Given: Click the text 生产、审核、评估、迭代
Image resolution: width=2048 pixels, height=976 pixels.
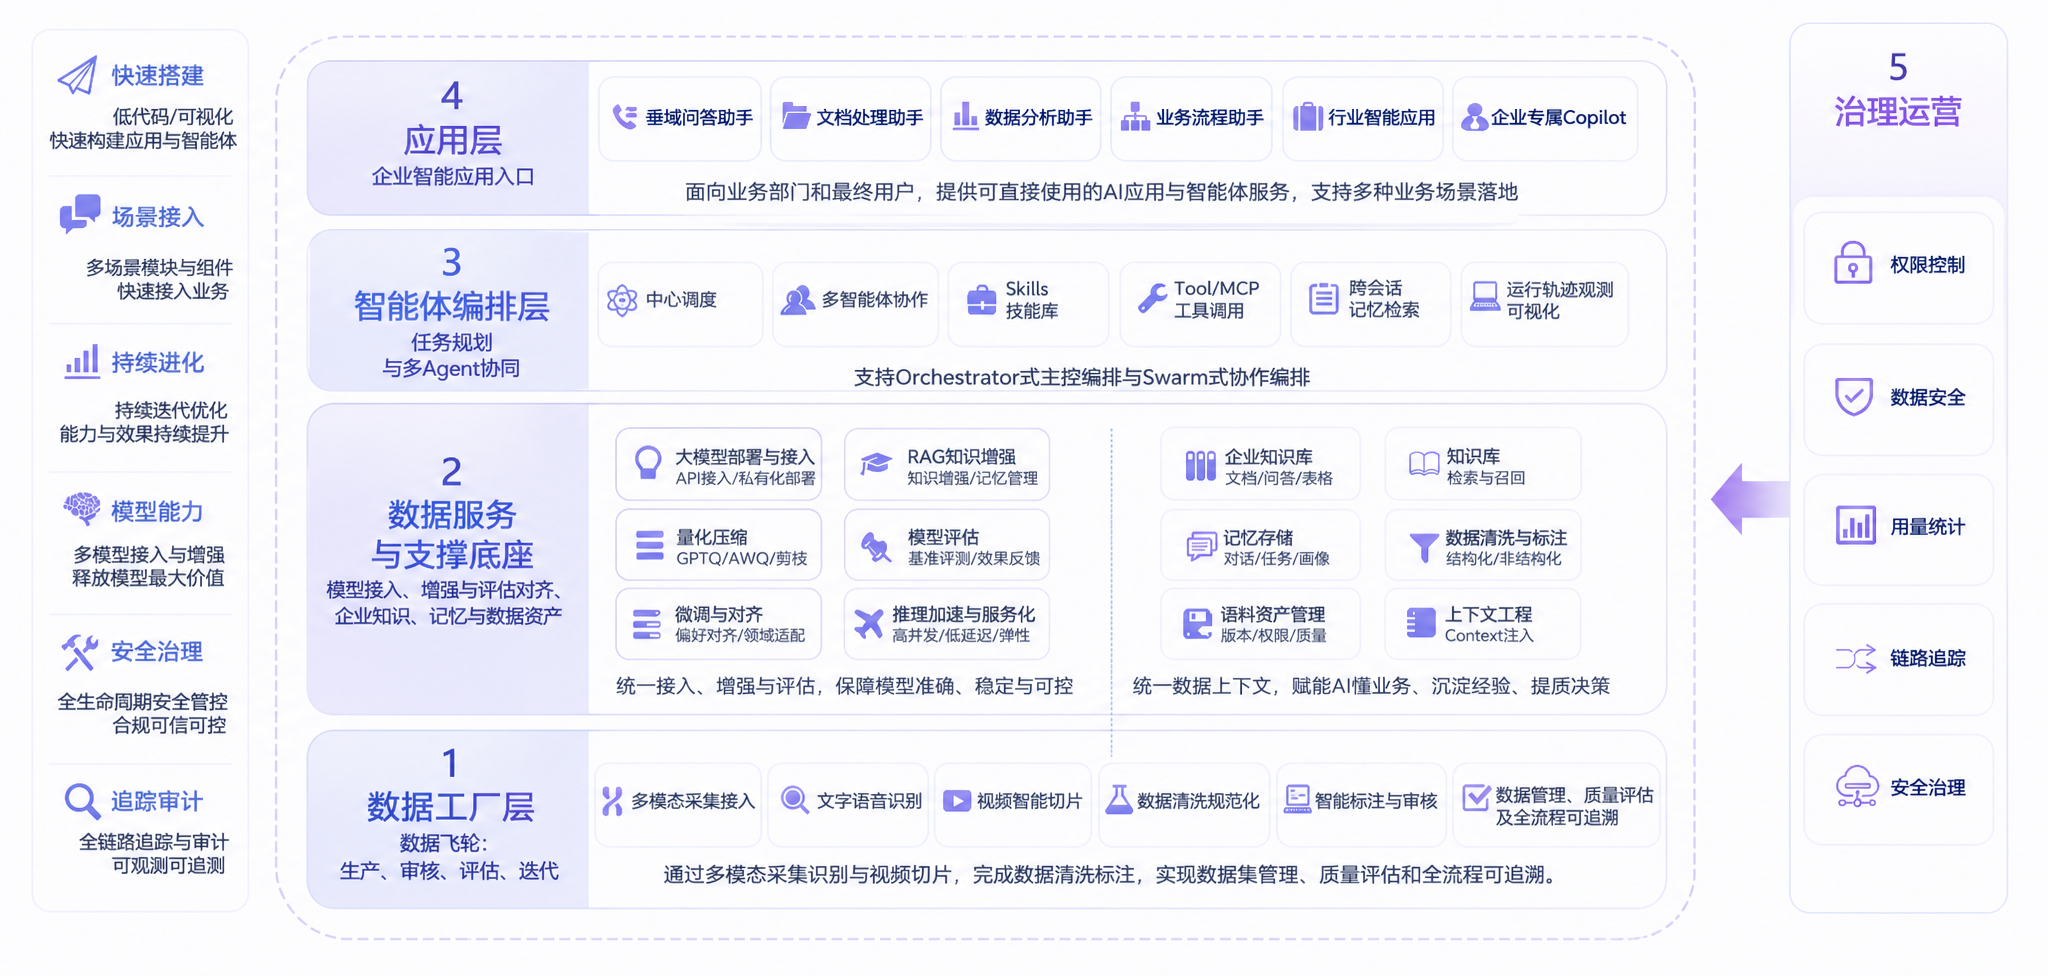Looking at the screenshot, I should coord(449,871).
